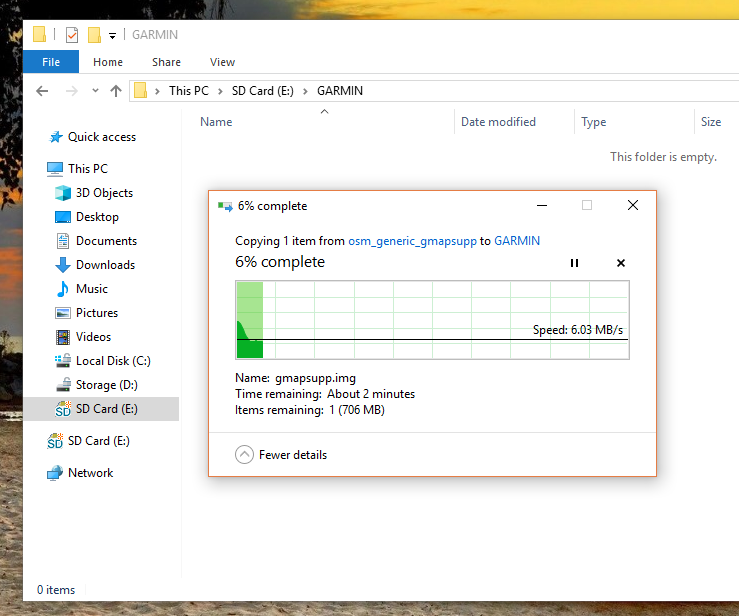
Task: Cancel the copy with the small X button
Action: click(x=621, y=263)
